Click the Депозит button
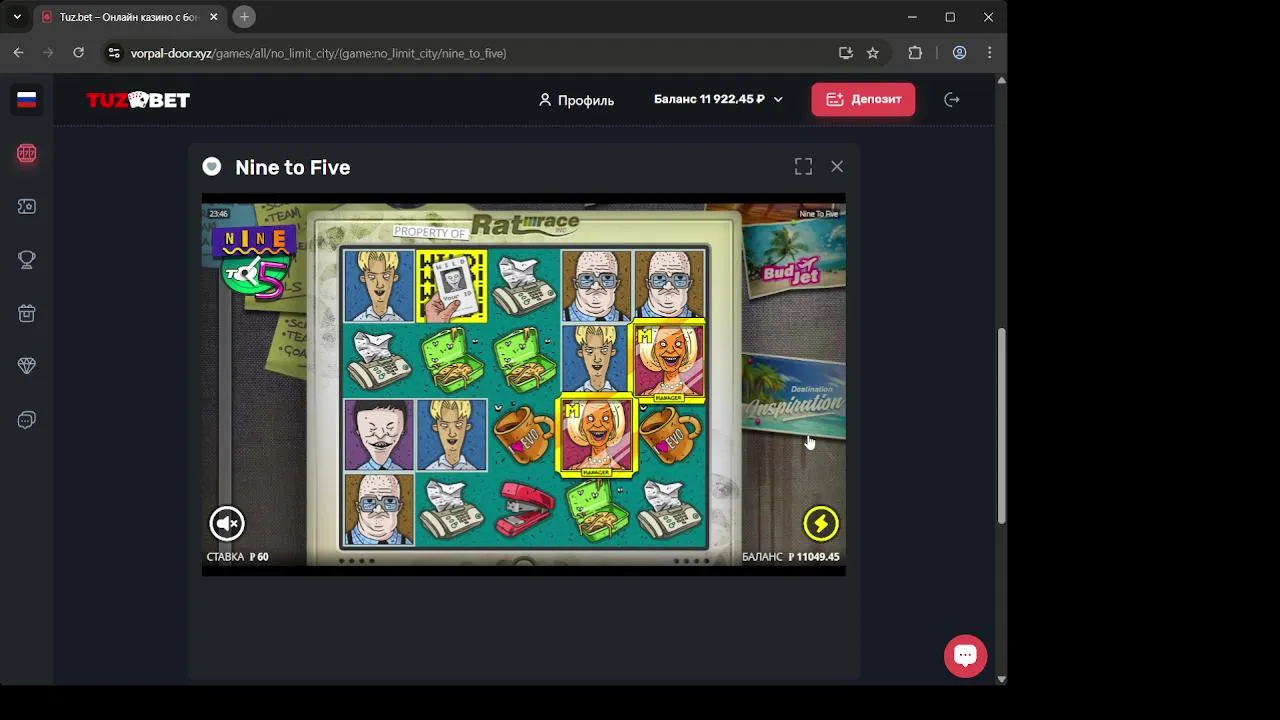1280x720 pixels. click(863, 99)
